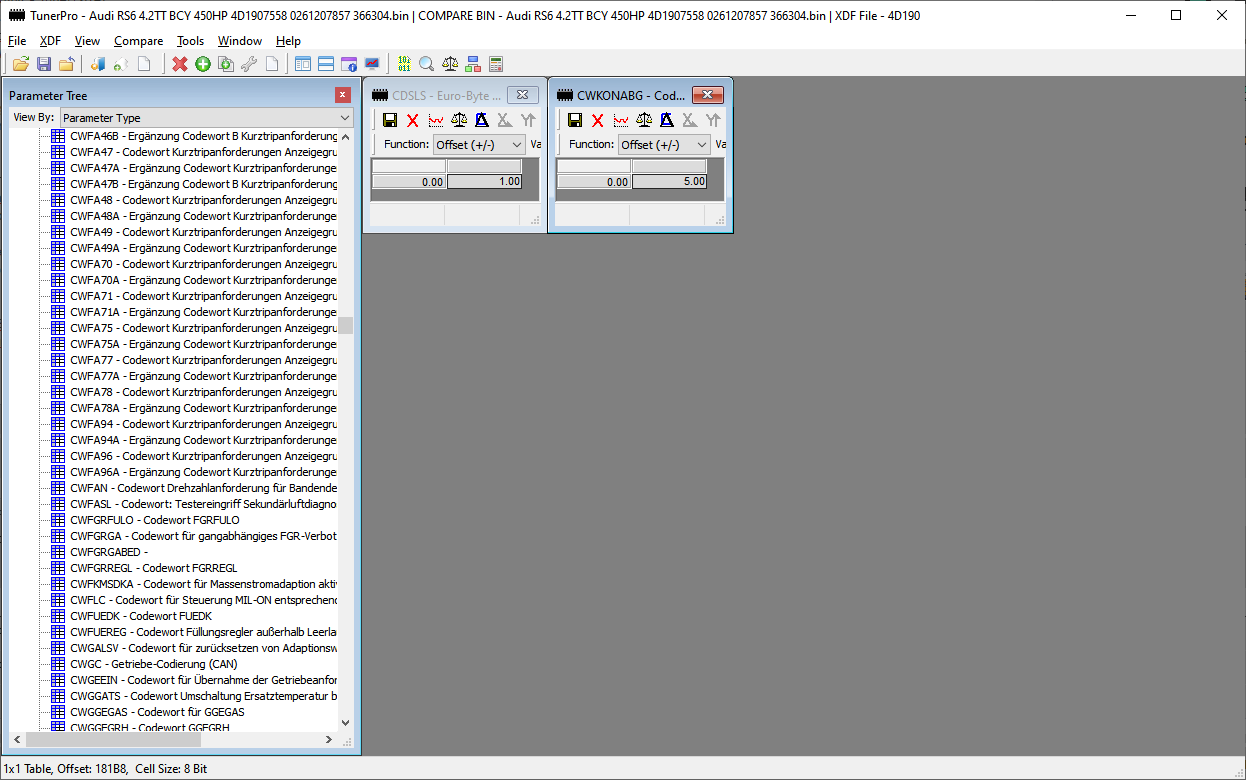1246x780 pixels.
Task: Click the open bin folder icon in main toolbar
Action: click(20, 64)
